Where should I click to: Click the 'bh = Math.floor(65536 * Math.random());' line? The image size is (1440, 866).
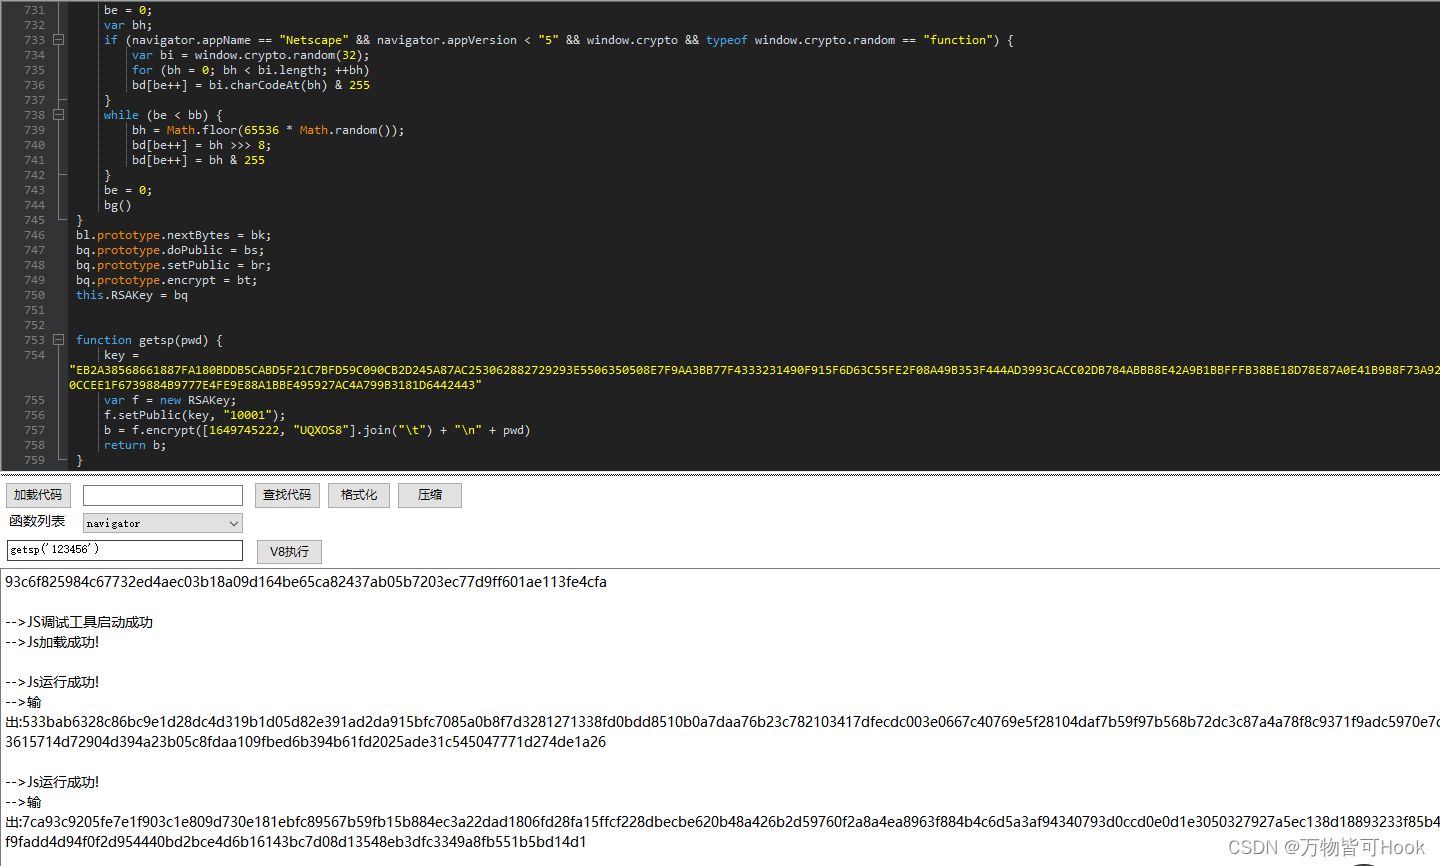pos(268,130)
